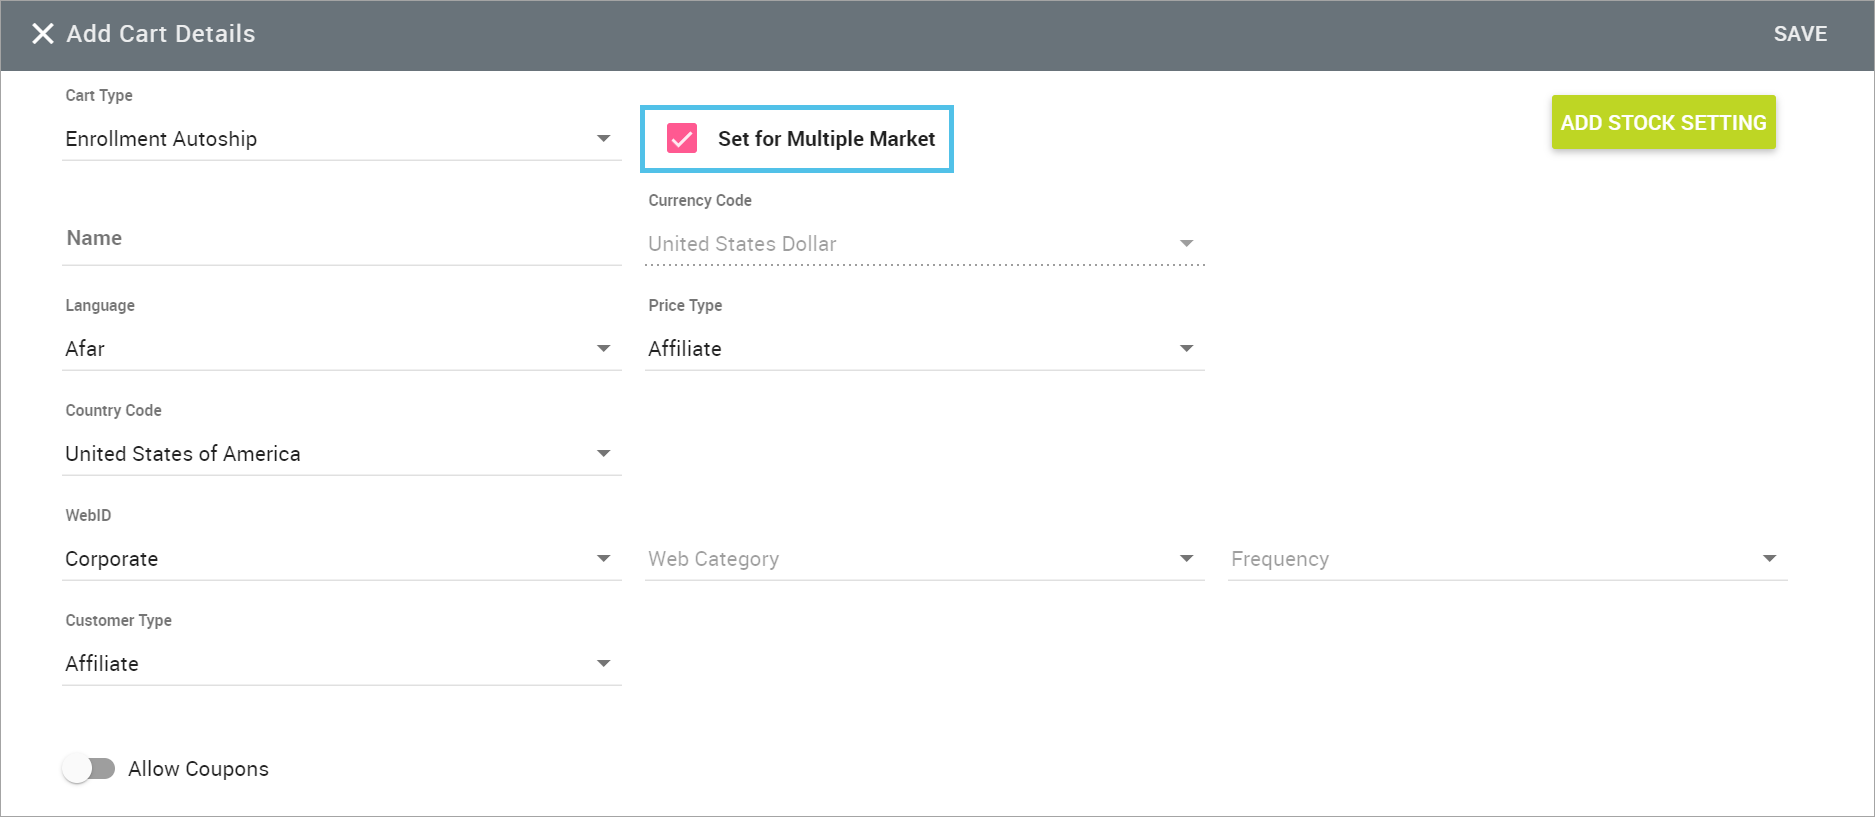Click the Corporate WebID selection
This screenshot has width=1875, height=817.
112,559
